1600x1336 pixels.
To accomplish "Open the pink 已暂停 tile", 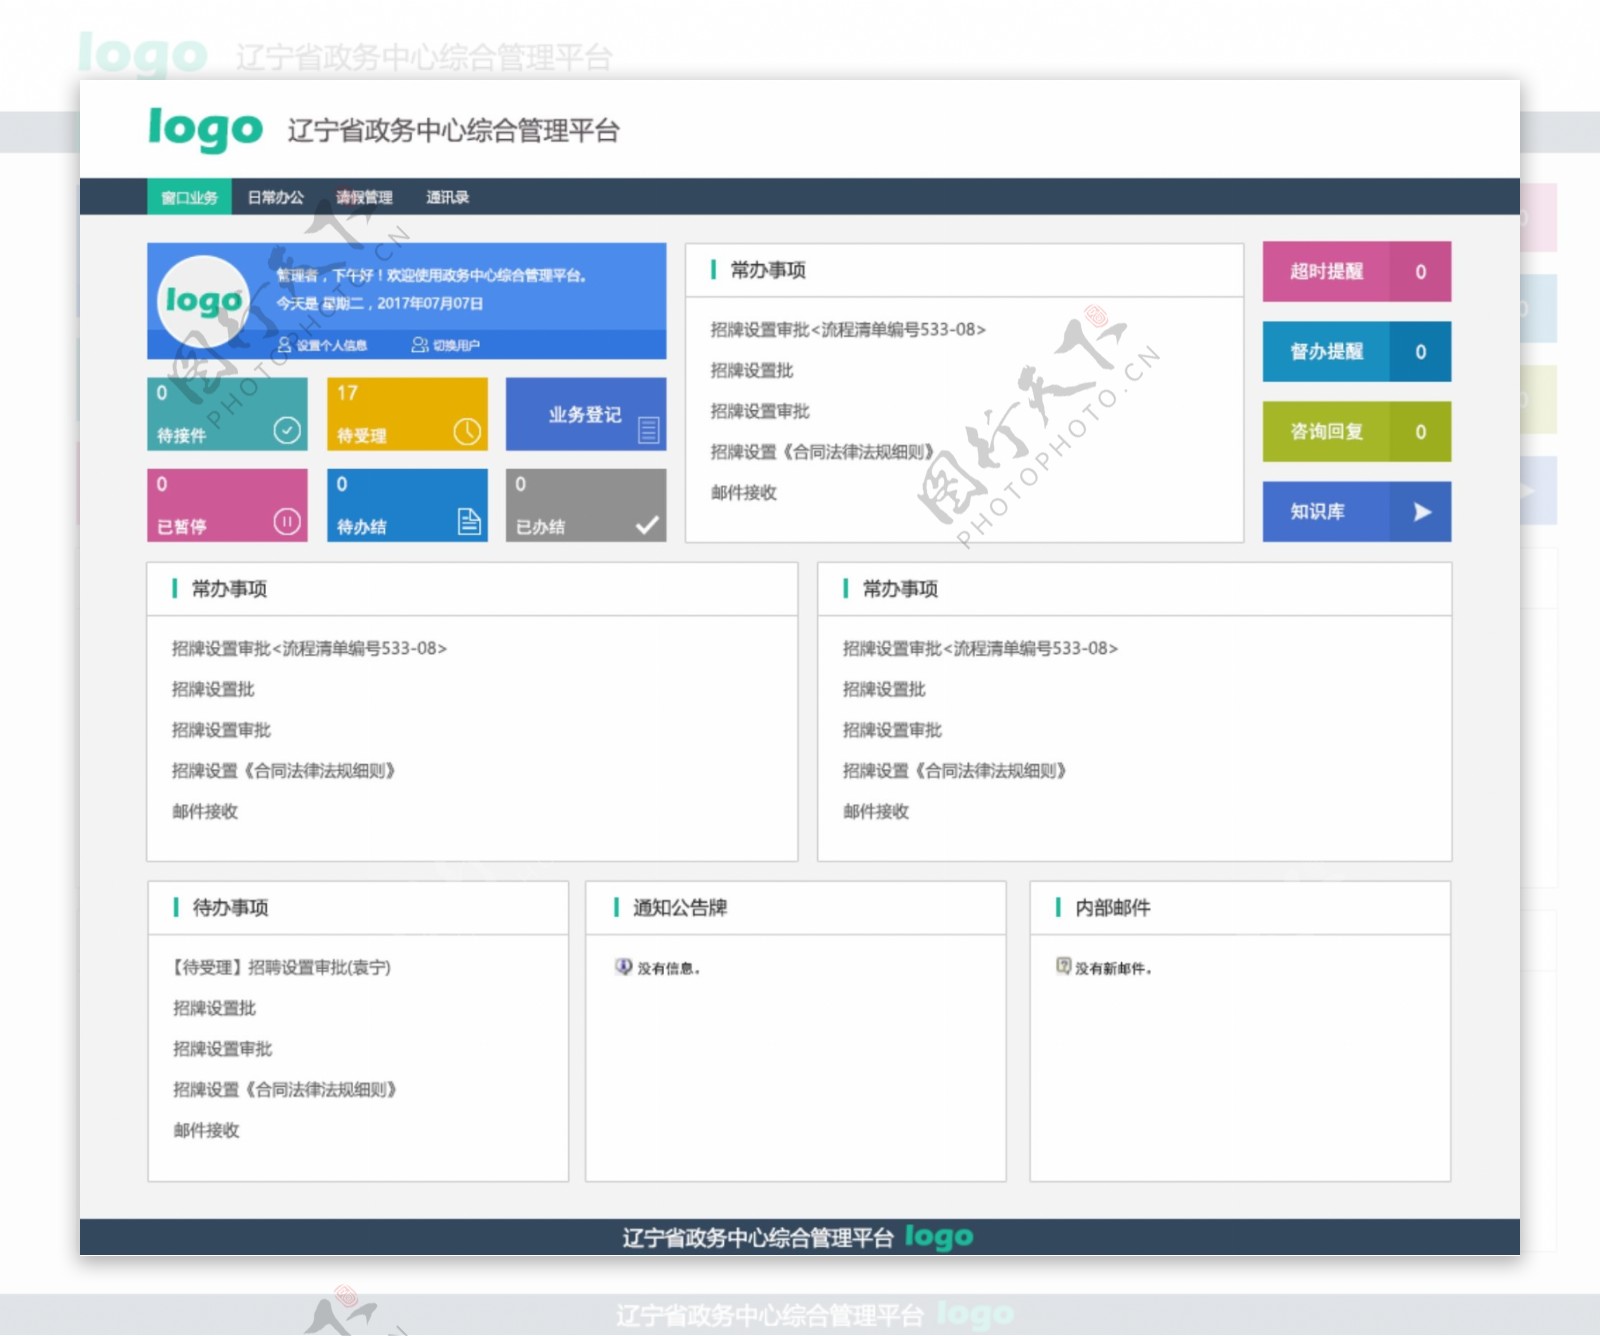I will [227, 505].
